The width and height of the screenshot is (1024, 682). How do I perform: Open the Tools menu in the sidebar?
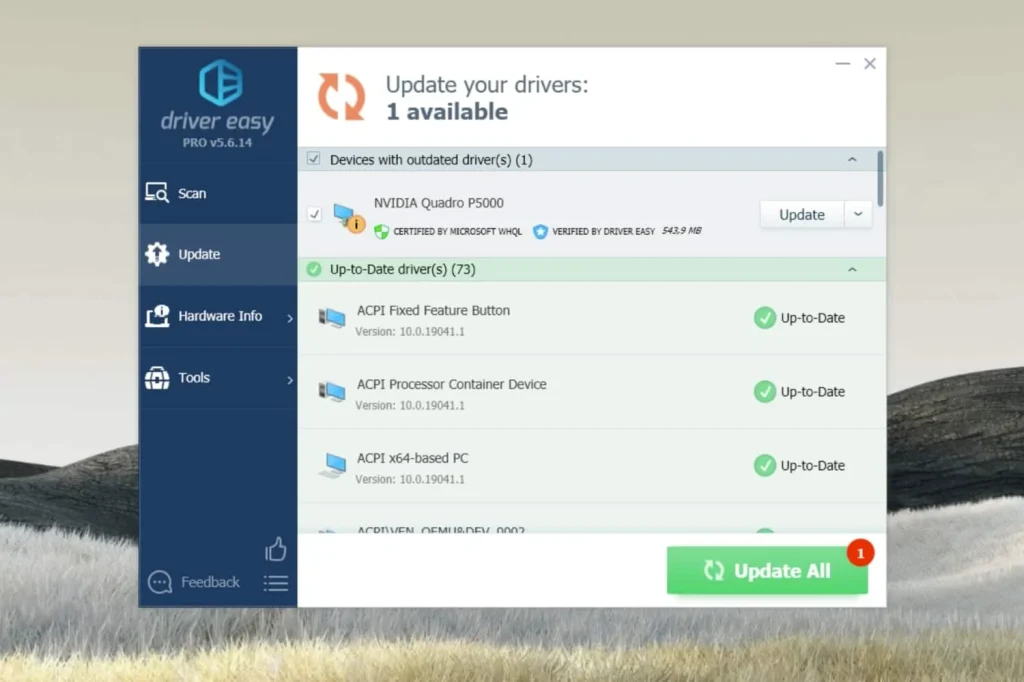coord(218,378)
